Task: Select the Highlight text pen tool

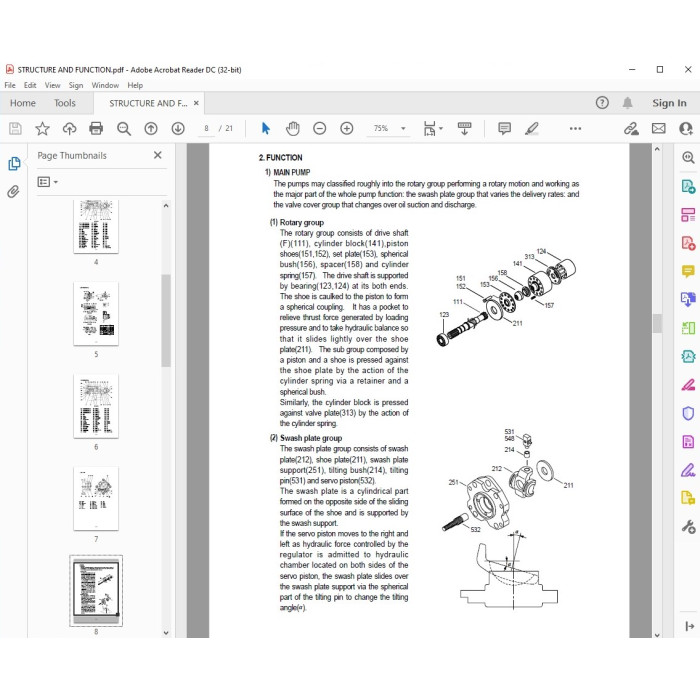Action: (x=532, y=129)
